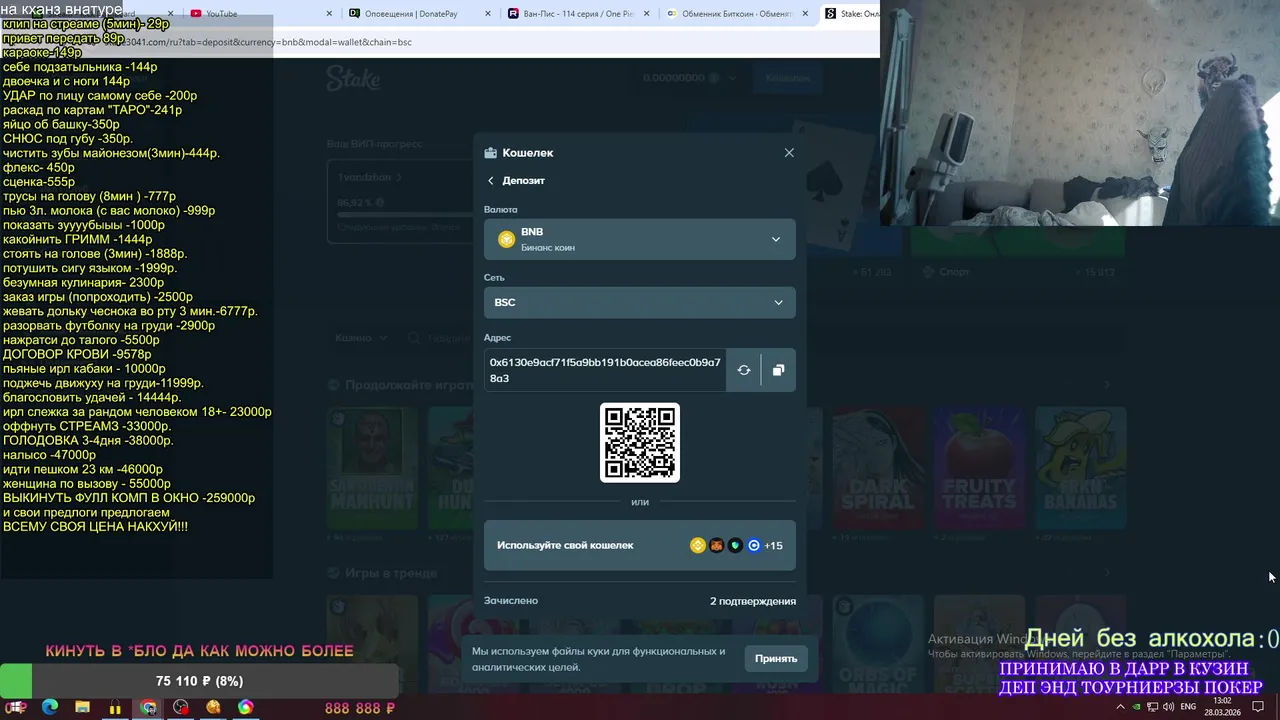Close the Ван-Пис tab

(645, 14)
